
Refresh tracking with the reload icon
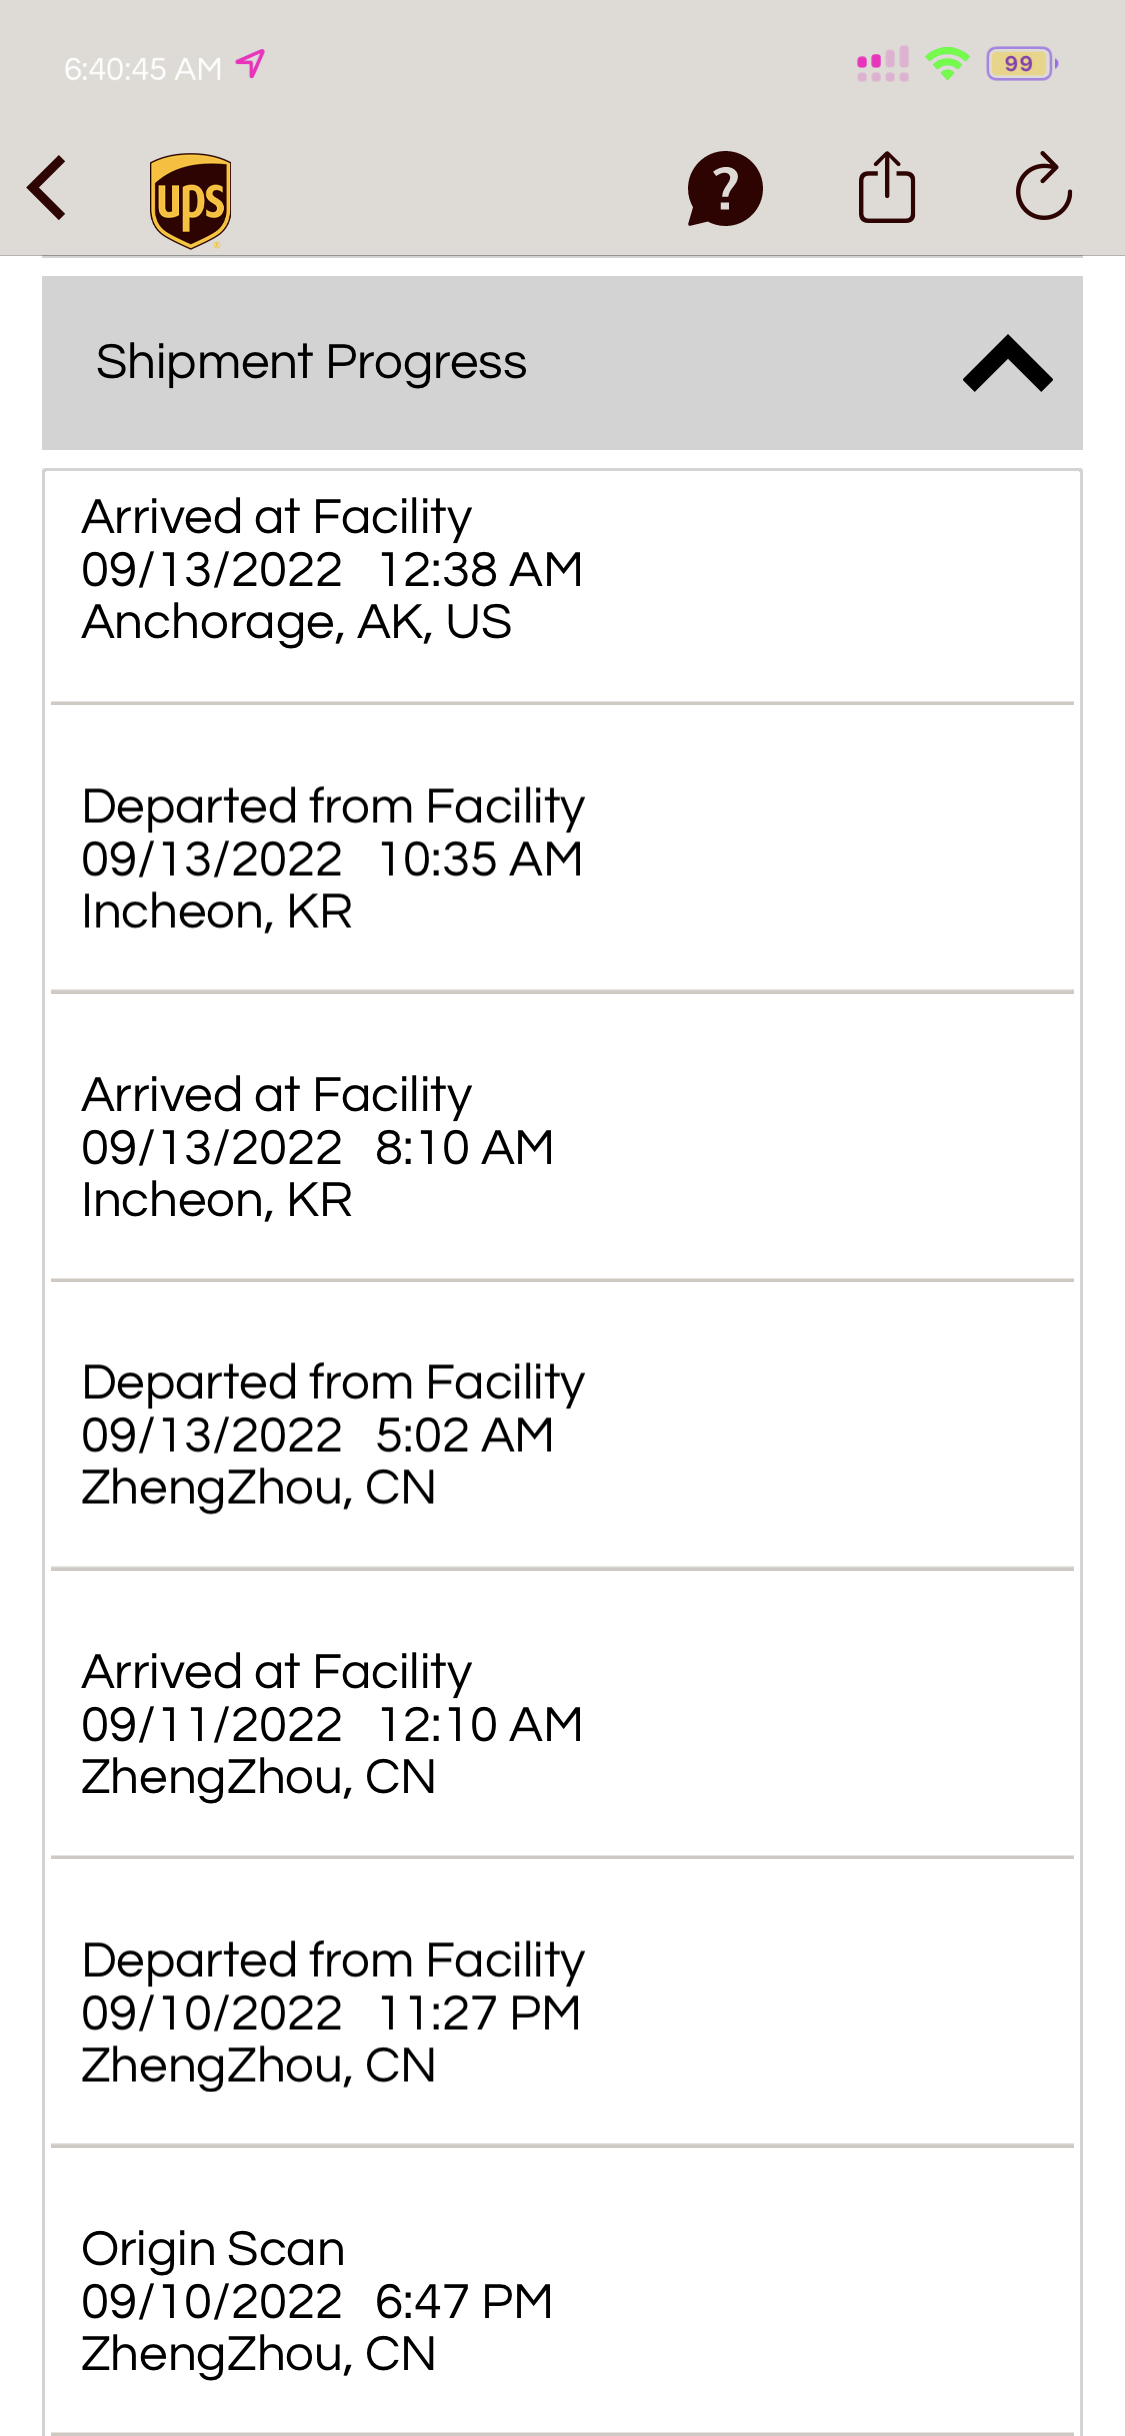pyautogui.click(x=1044, y=186)
